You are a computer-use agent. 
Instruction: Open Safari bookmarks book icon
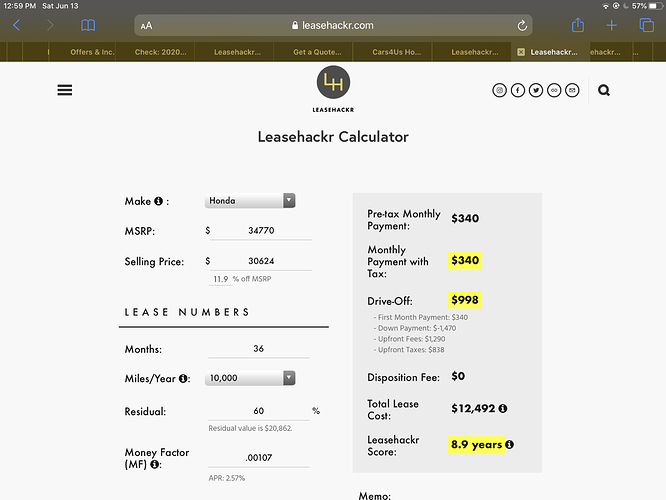88,25
